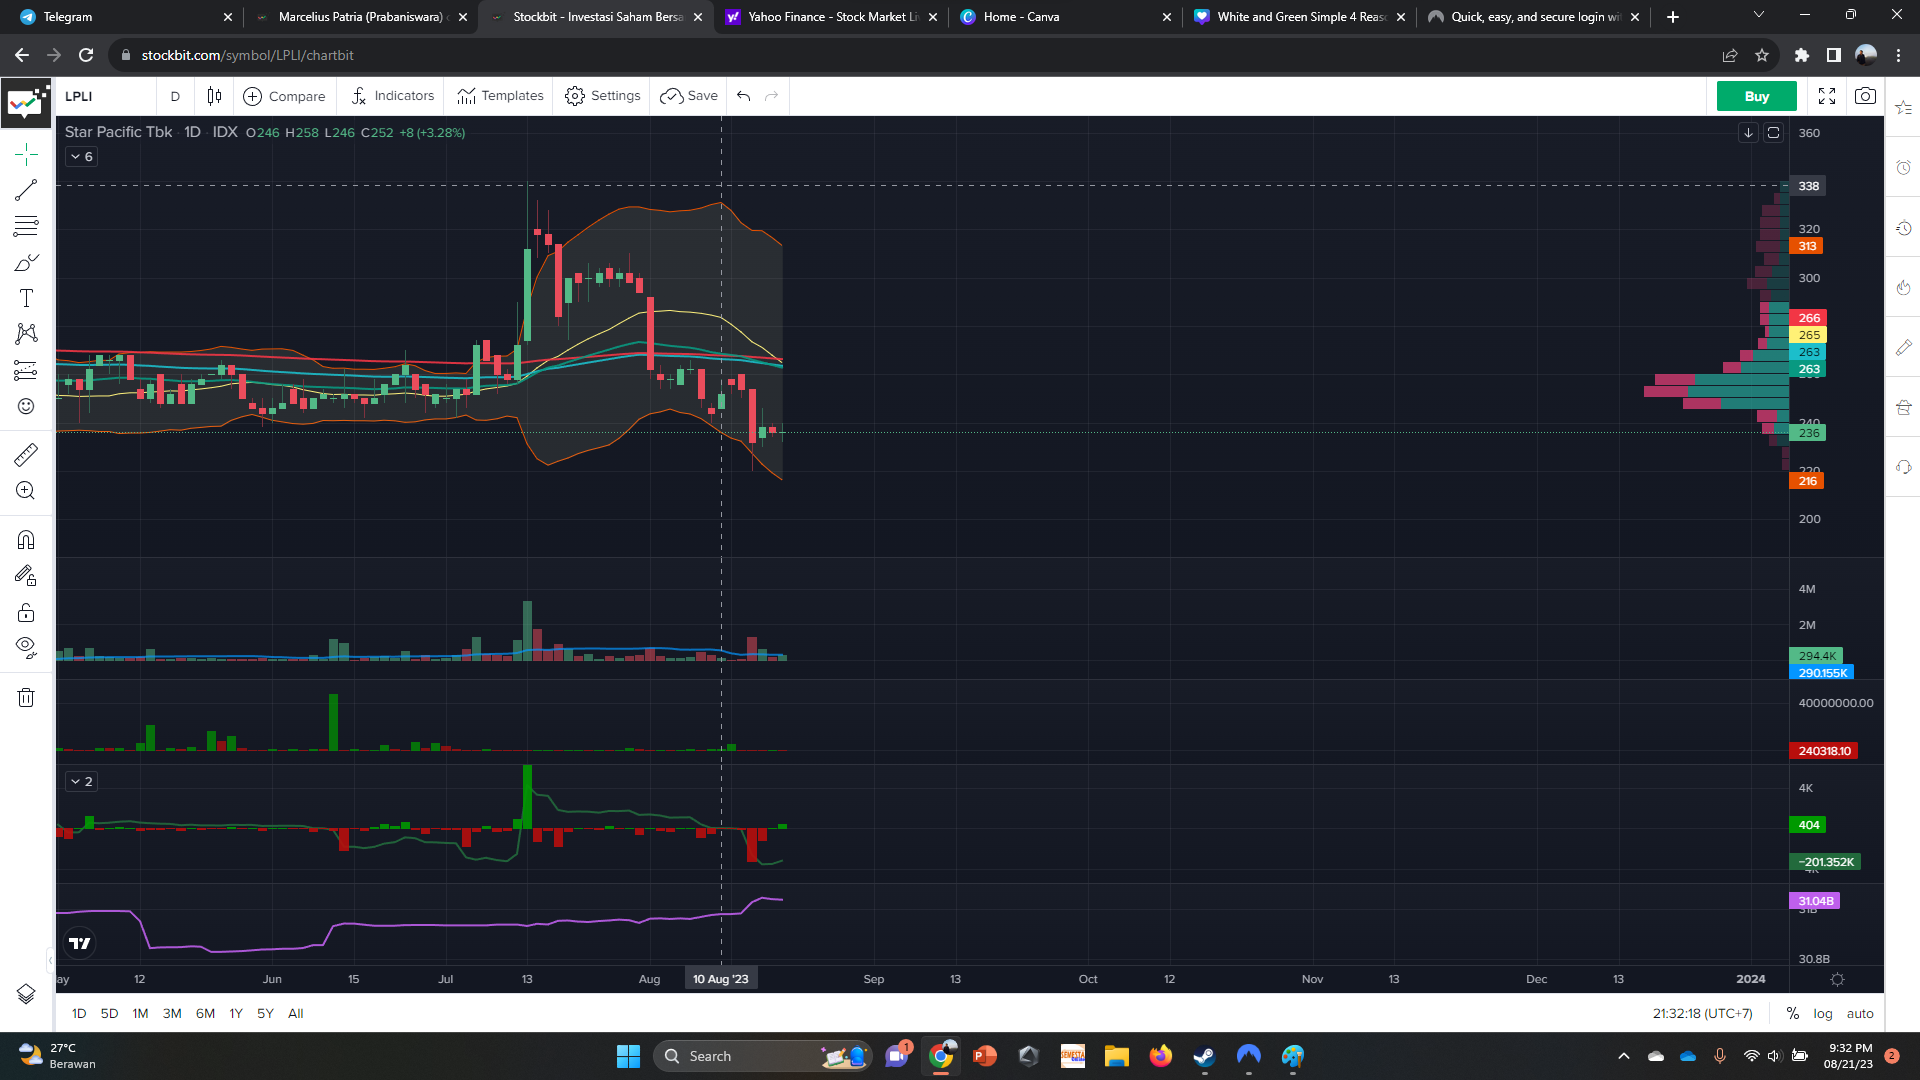The height and width of the screenshot is (1080, 1920).
Task: Select the trend line drawing tool
Action: [x=26, y=190]
